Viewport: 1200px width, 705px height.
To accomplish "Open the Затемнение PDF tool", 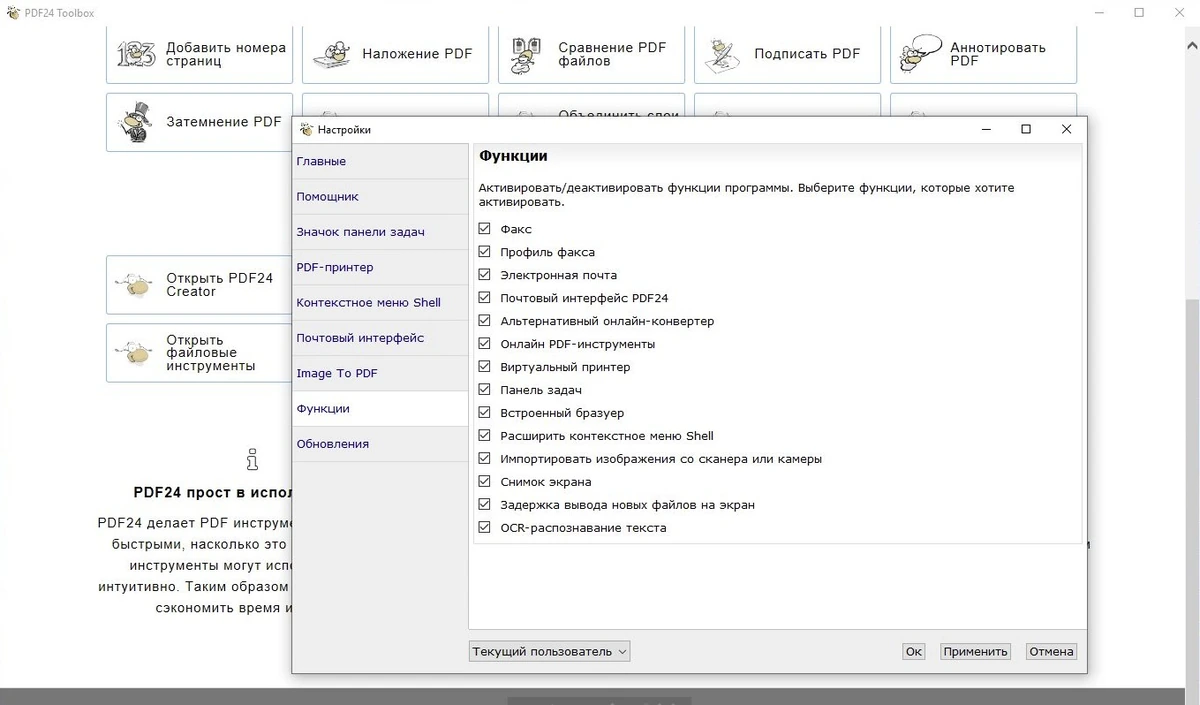I will pyautogui.click(x=199, y=122).
